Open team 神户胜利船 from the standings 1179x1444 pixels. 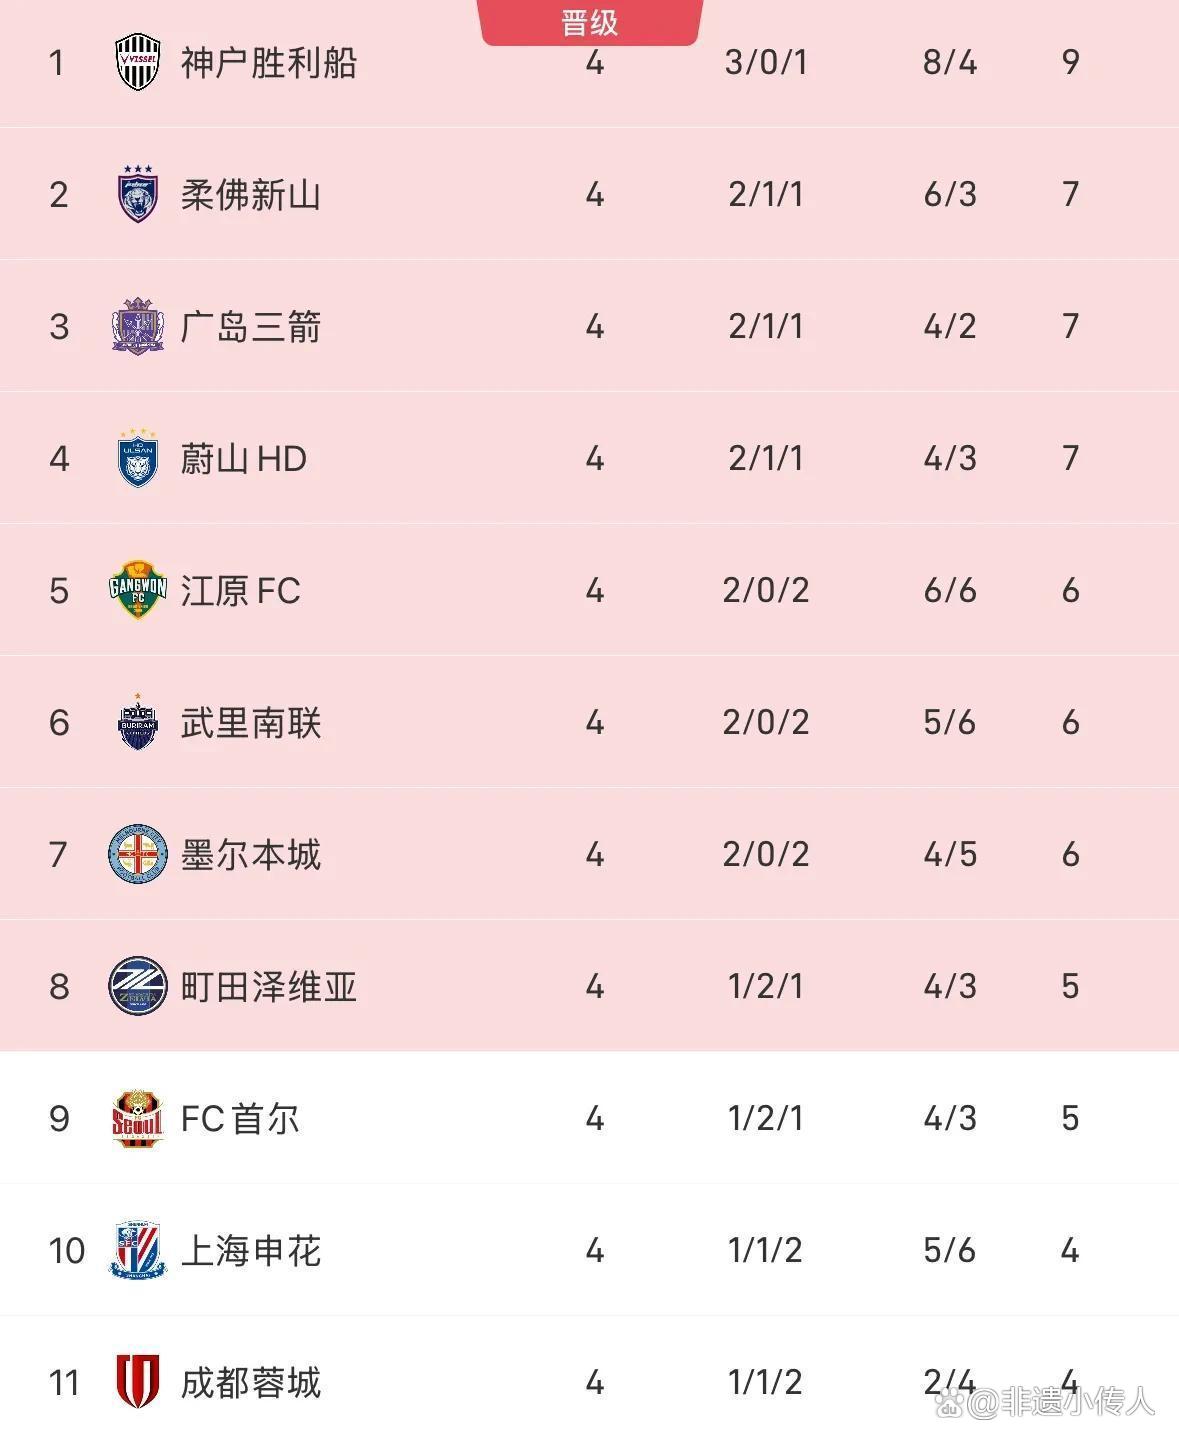[268, 63]
